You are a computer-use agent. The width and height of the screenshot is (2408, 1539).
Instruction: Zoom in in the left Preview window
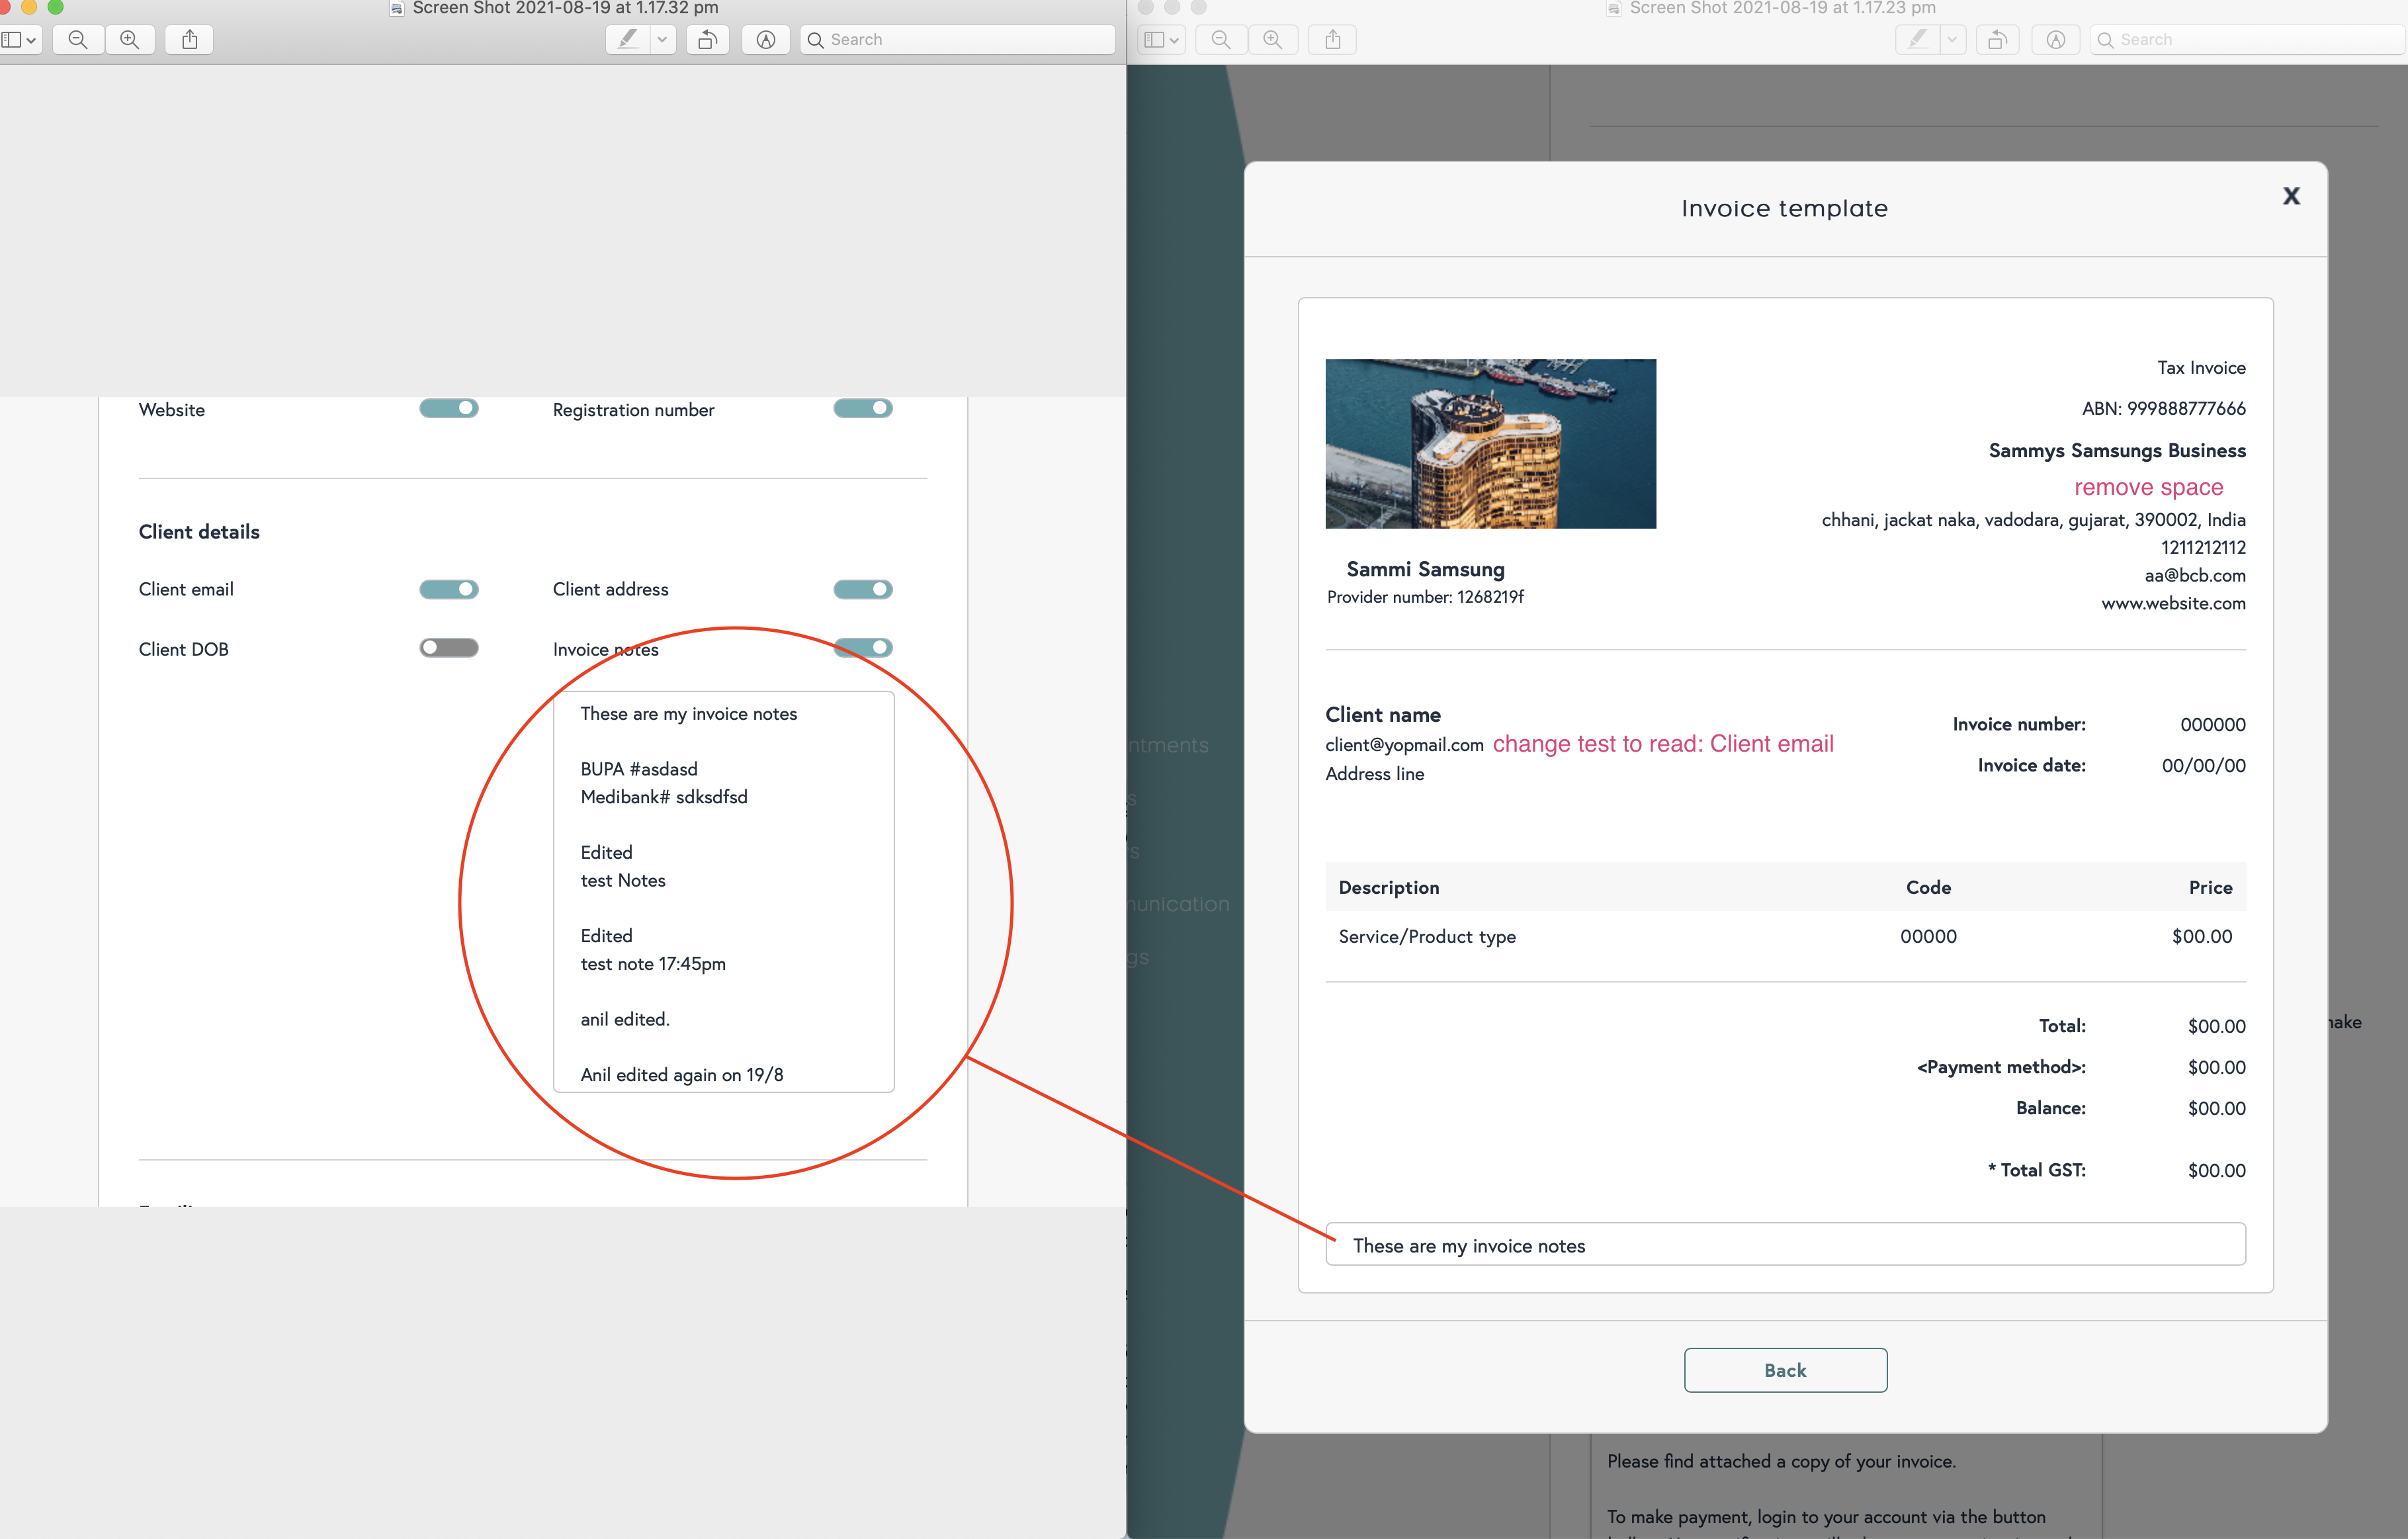click(130, 40)
